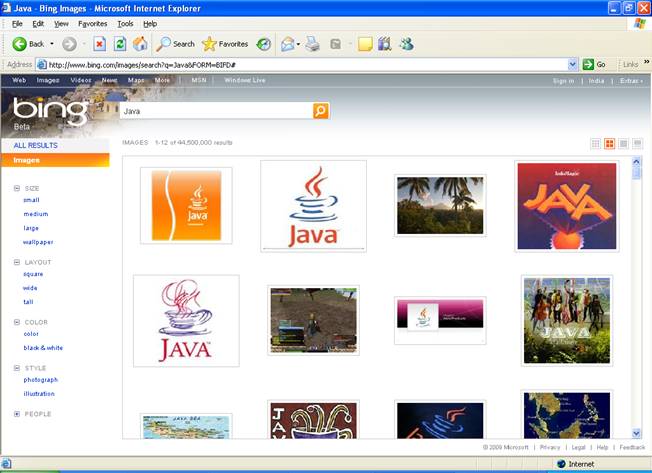This screenshot has height=473, width=652.
Task: Click the green Go arrow button
Action: point(588,64)
